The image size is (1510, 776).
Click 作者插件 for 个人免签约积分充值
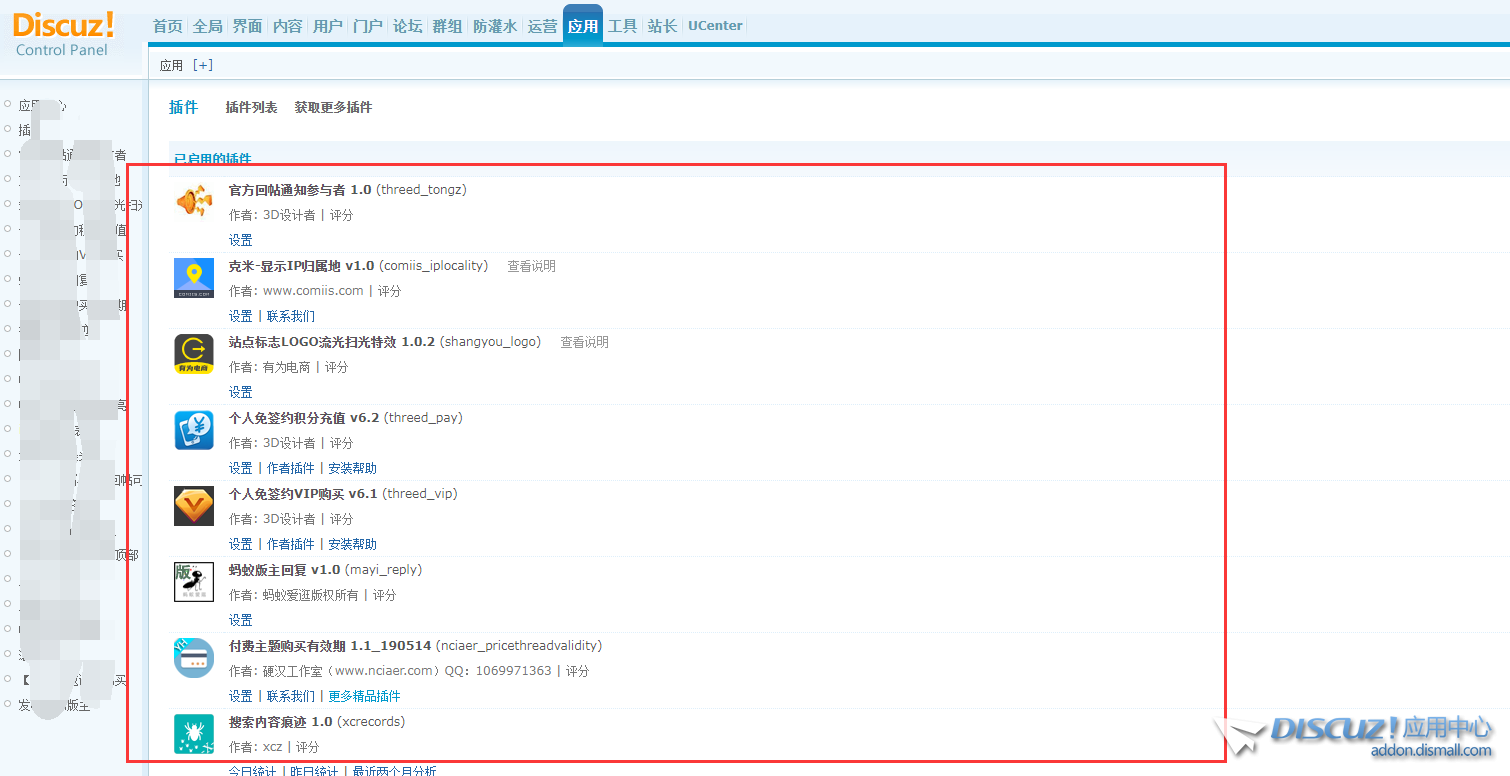tap(290, 468)
